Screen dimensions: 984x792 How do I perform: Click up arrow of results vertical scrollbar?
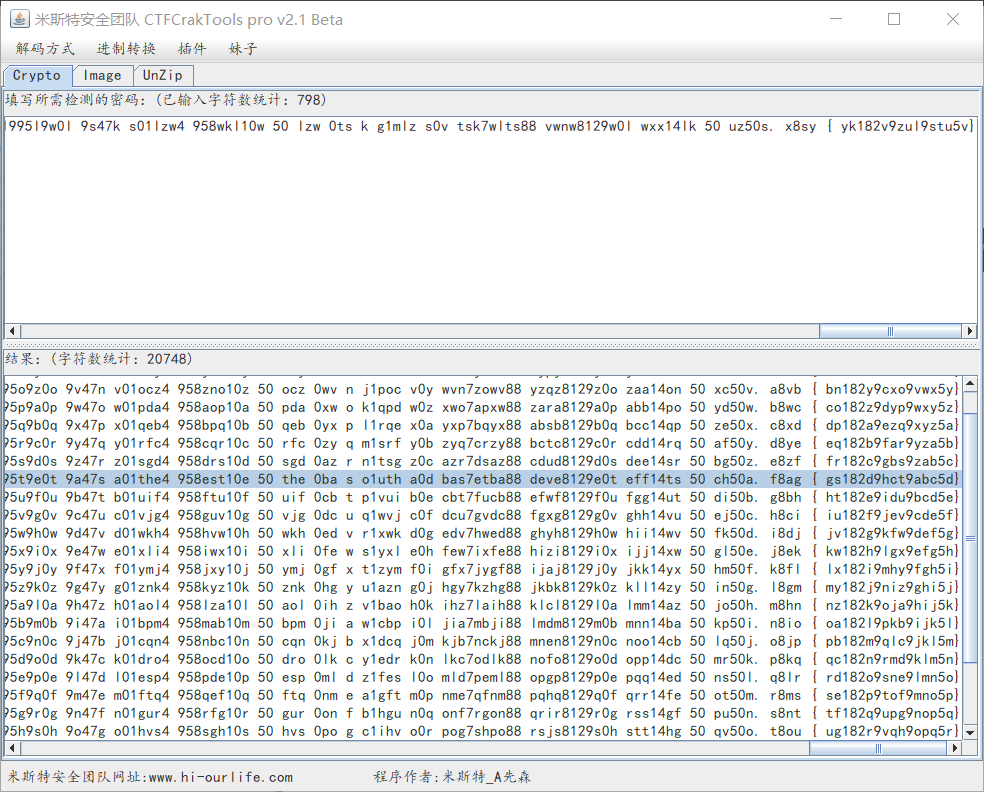pyautogui.click(x=970, y=383)
